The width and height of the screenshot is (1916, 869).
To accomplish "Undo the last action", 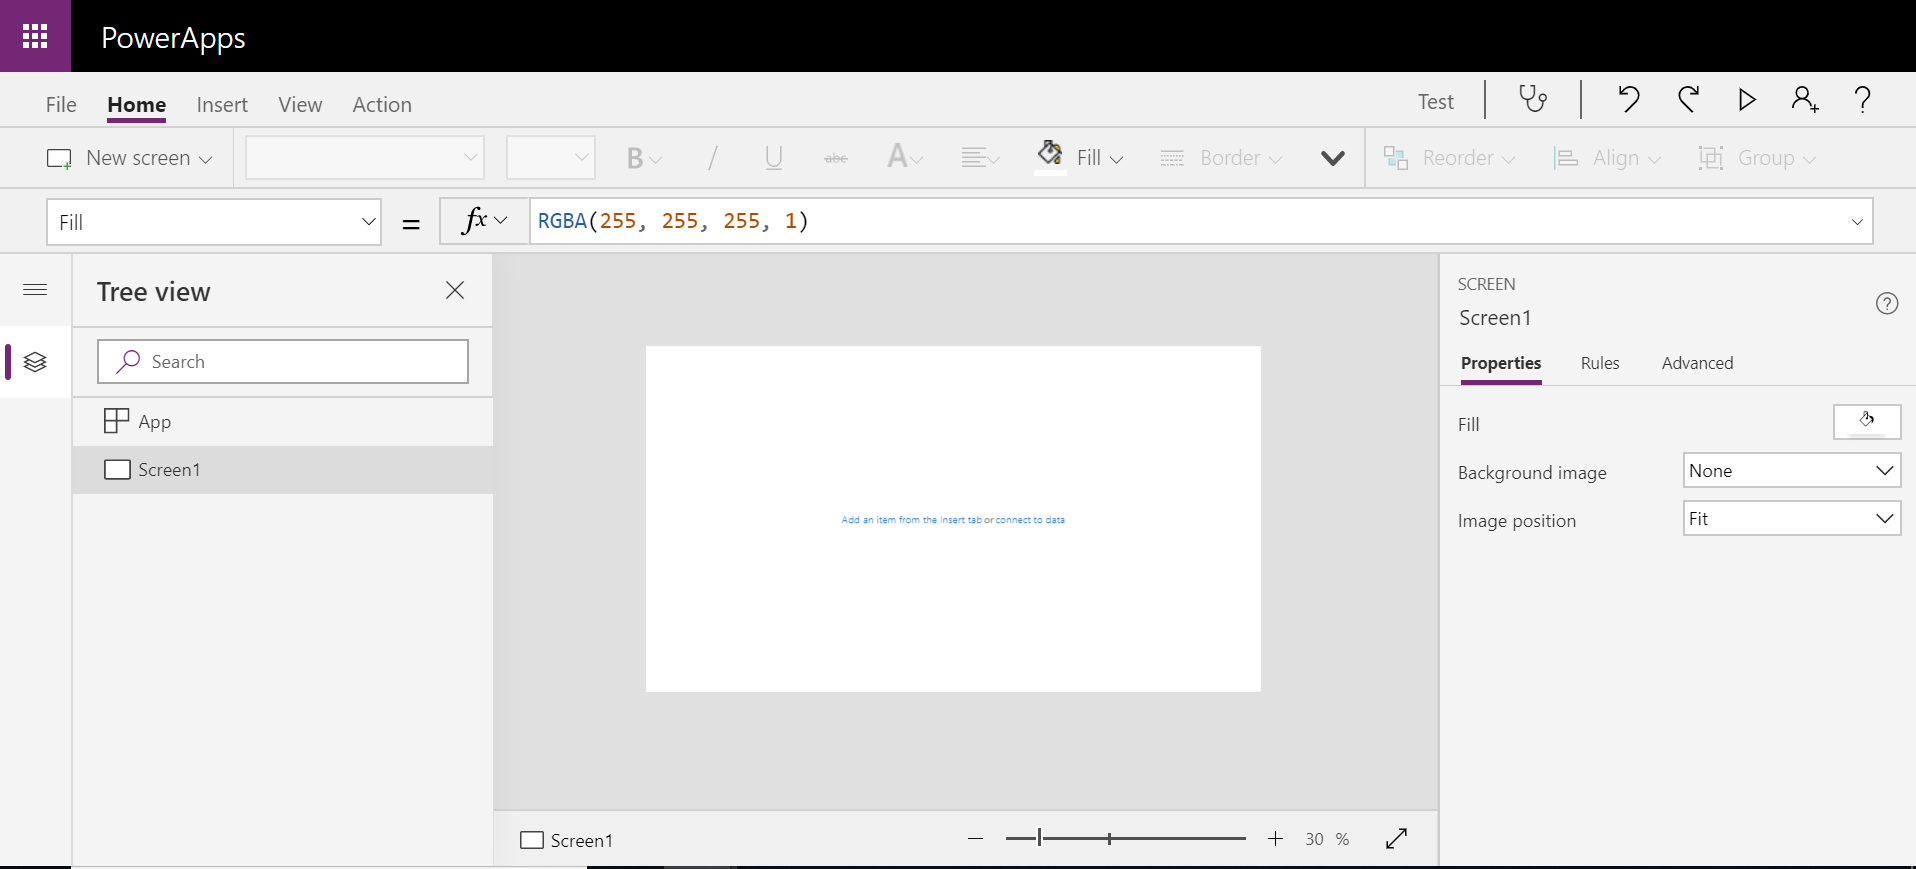I will coord(1628,99).
